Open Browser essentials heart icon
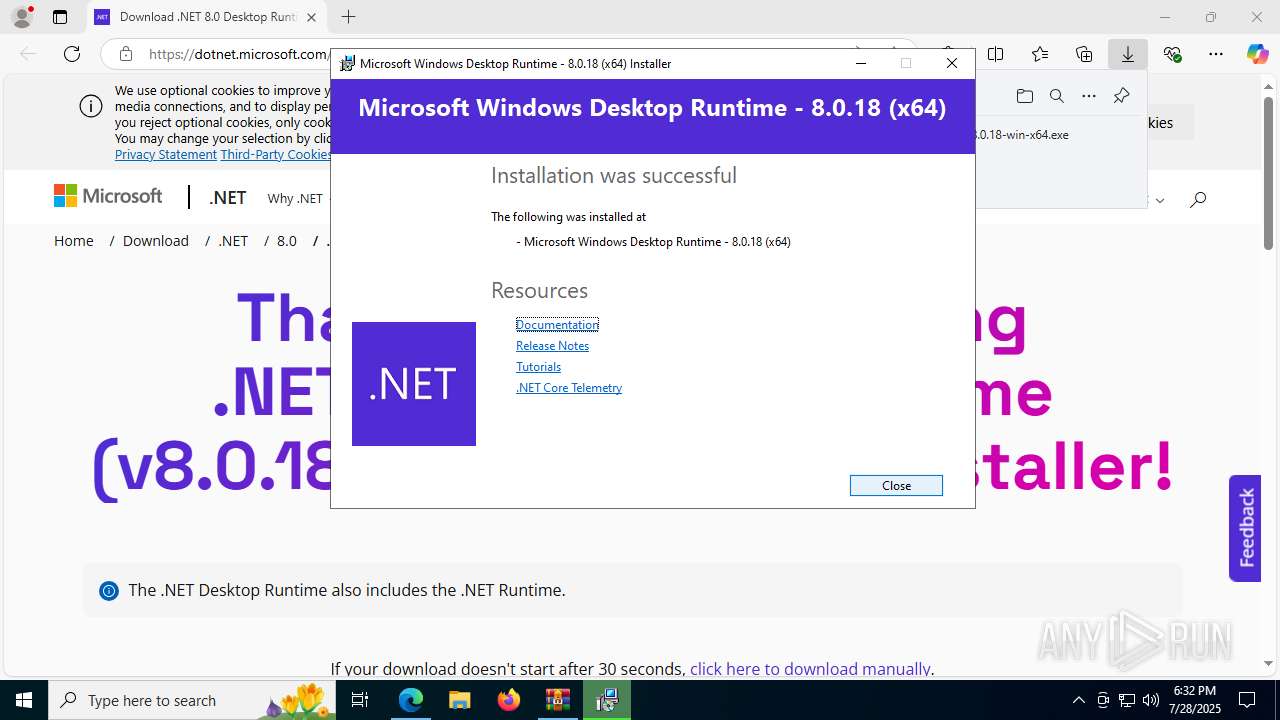This screenshot has height=720, width=1280. [x=1172, y=54]
